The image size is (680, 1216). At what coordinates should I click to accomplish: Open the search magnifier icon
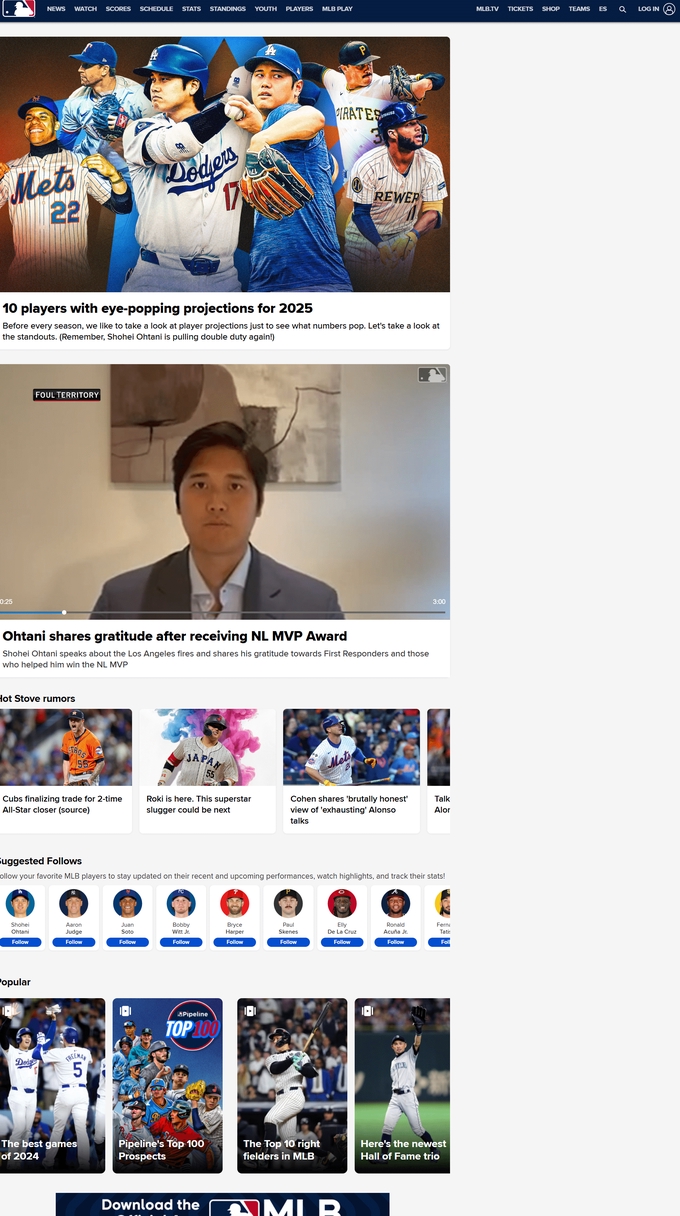click(622, 9)
